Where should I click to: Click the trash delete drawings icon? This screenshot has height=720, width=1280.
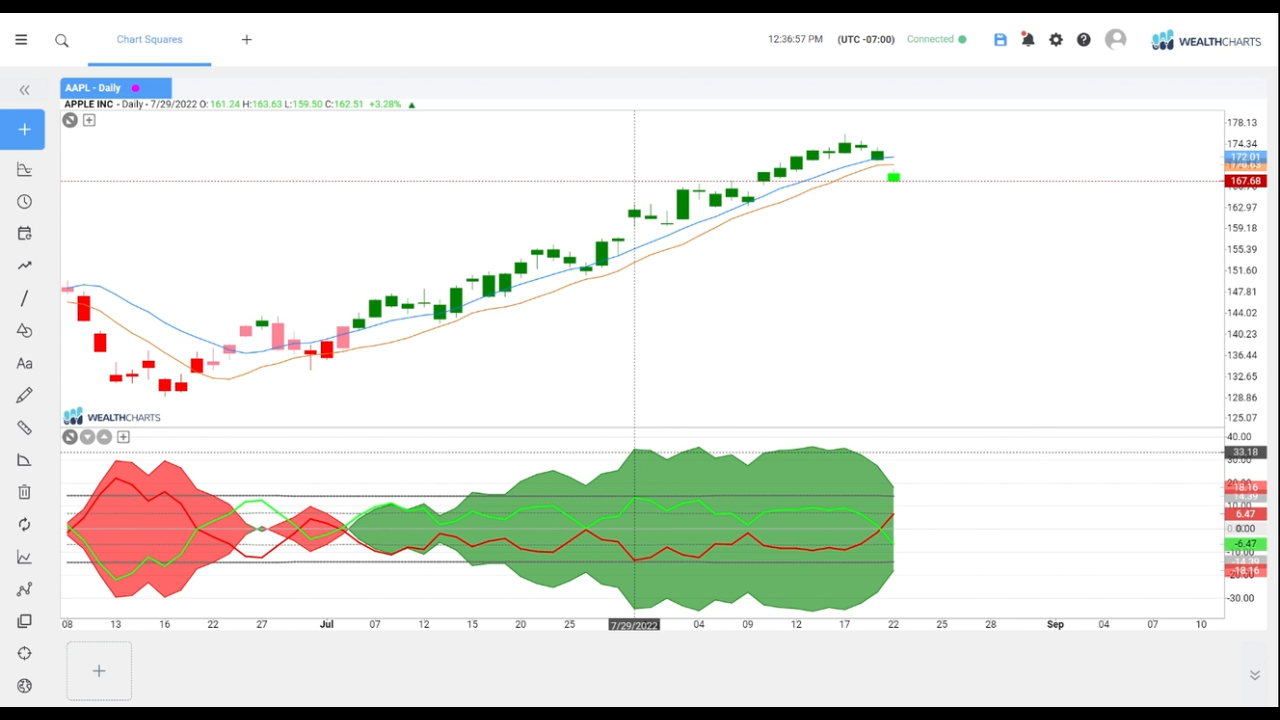coord(24,492)
